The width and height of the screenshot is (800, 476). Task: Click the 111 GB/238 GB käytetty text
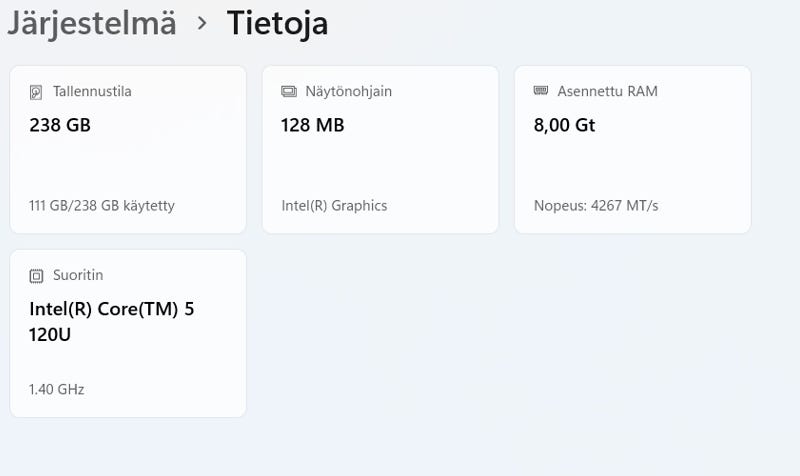click(102, 206)
